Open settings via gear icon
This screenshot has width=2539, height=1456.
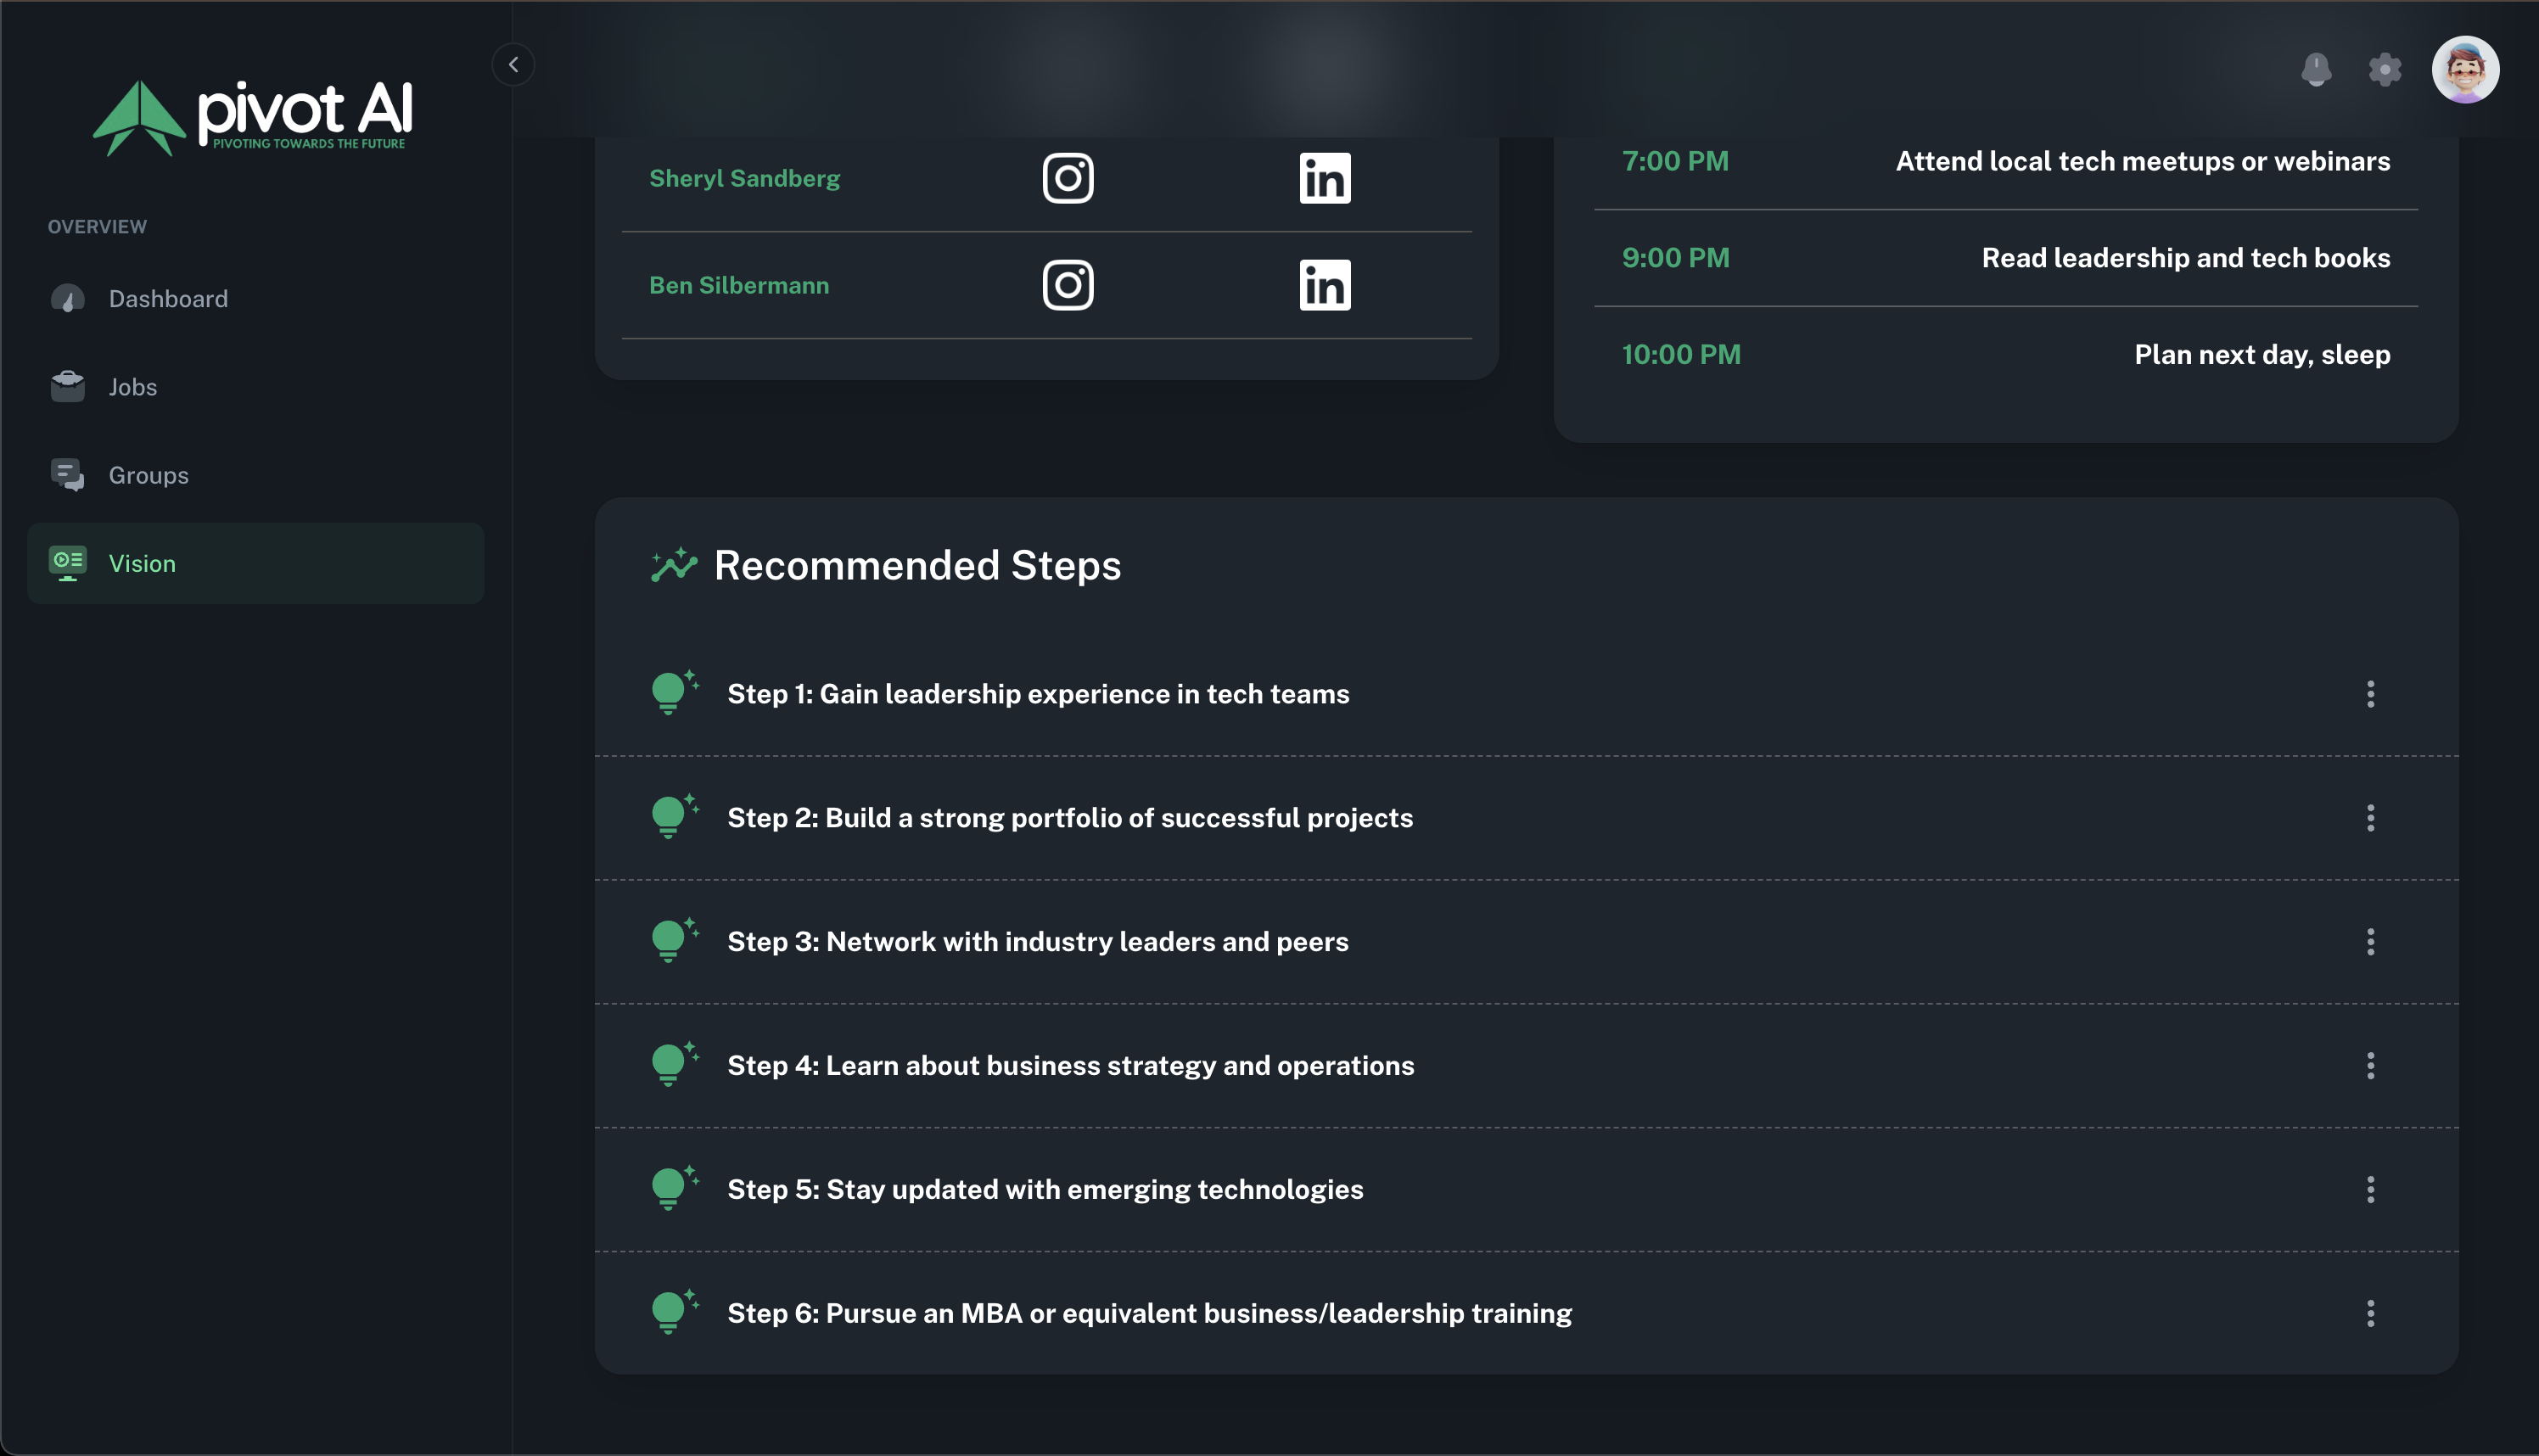point(2385,69)
